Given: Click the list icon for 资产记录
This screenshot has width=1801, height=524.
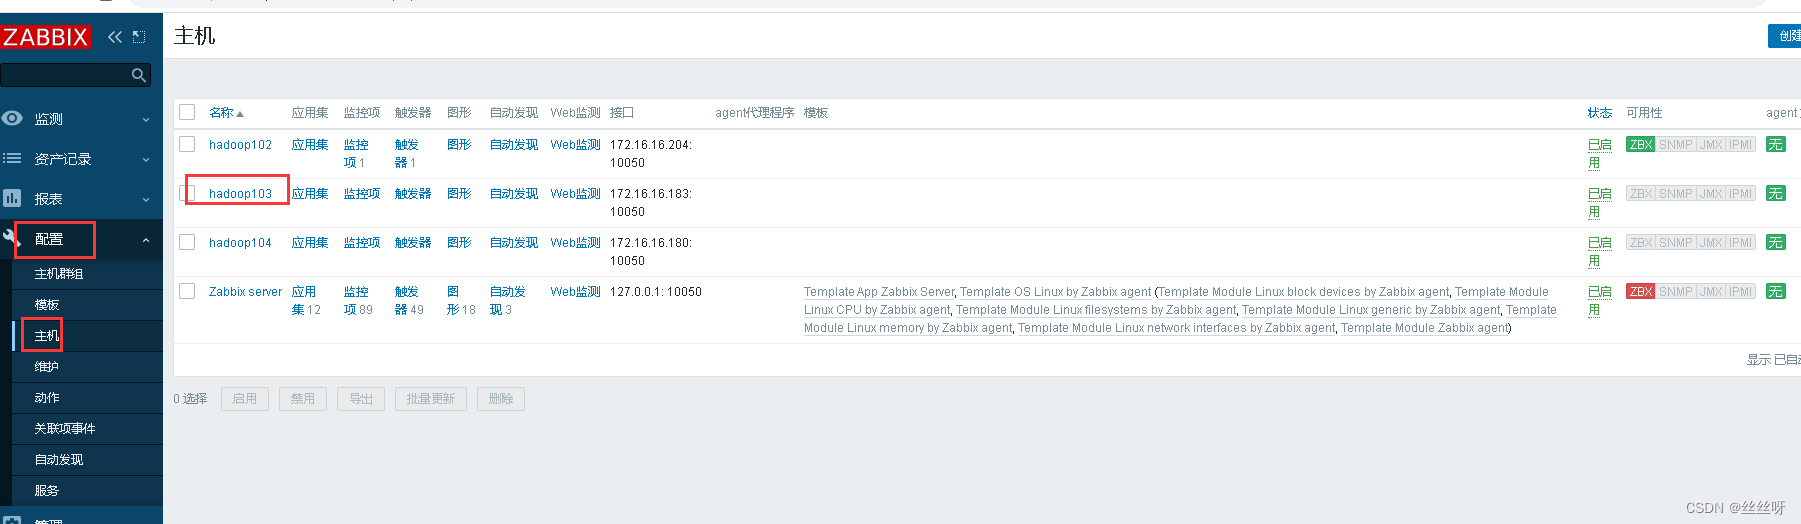Looking at the screenshot, I should click(x=12, y=158).
